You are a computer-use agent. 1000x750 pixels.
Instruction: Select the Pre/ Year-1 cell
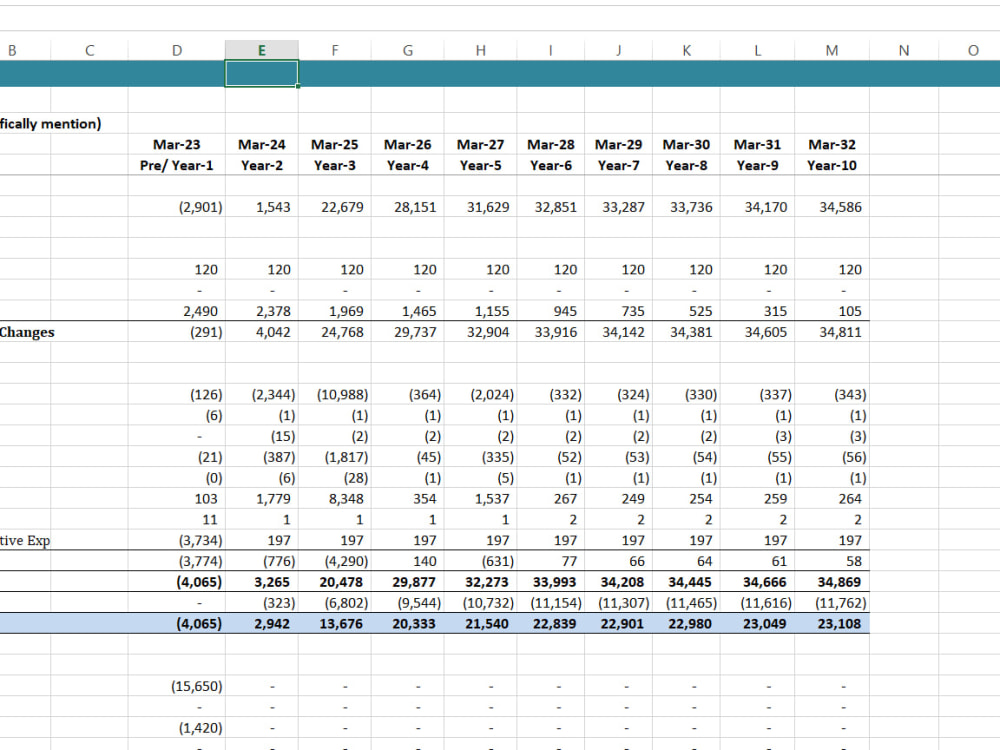tap(177, 165)
